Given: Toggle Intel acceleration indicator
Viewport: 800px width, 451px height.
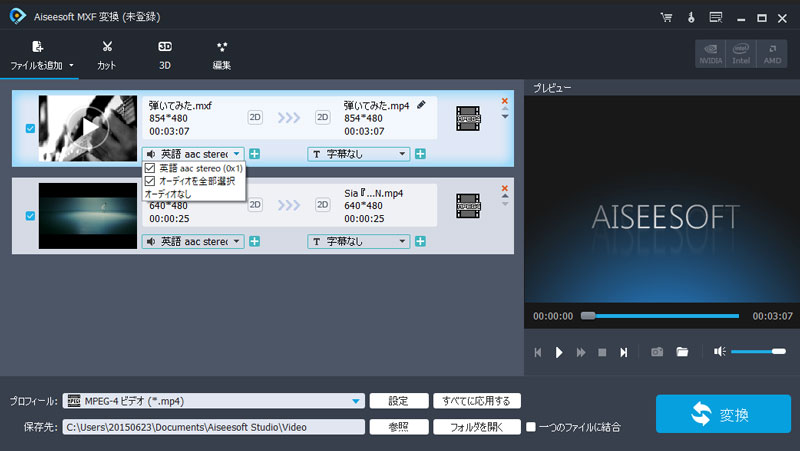Looking at the screenshot, I should tap(741, 54).
